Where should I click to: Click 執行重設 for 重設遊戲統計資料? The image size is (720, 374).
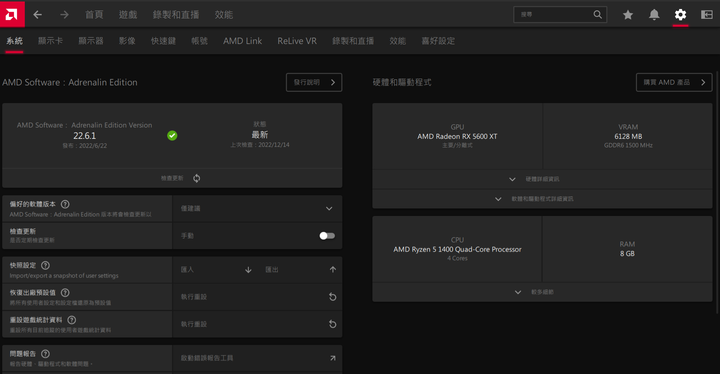click(194, 324)
